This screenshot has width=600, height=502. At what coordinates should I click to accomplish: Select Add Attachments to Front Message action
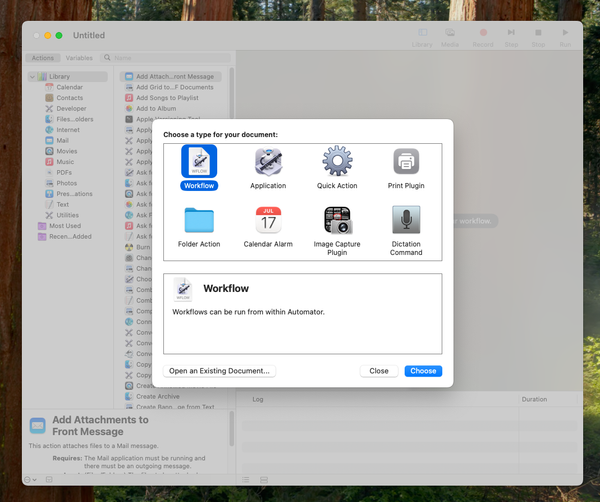(171, 77)
